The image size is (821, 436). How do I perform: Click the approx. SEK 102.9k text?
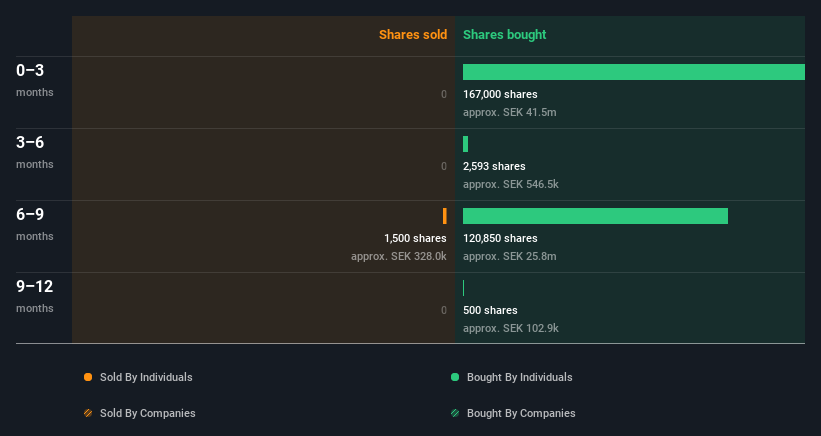click(511, 328)
